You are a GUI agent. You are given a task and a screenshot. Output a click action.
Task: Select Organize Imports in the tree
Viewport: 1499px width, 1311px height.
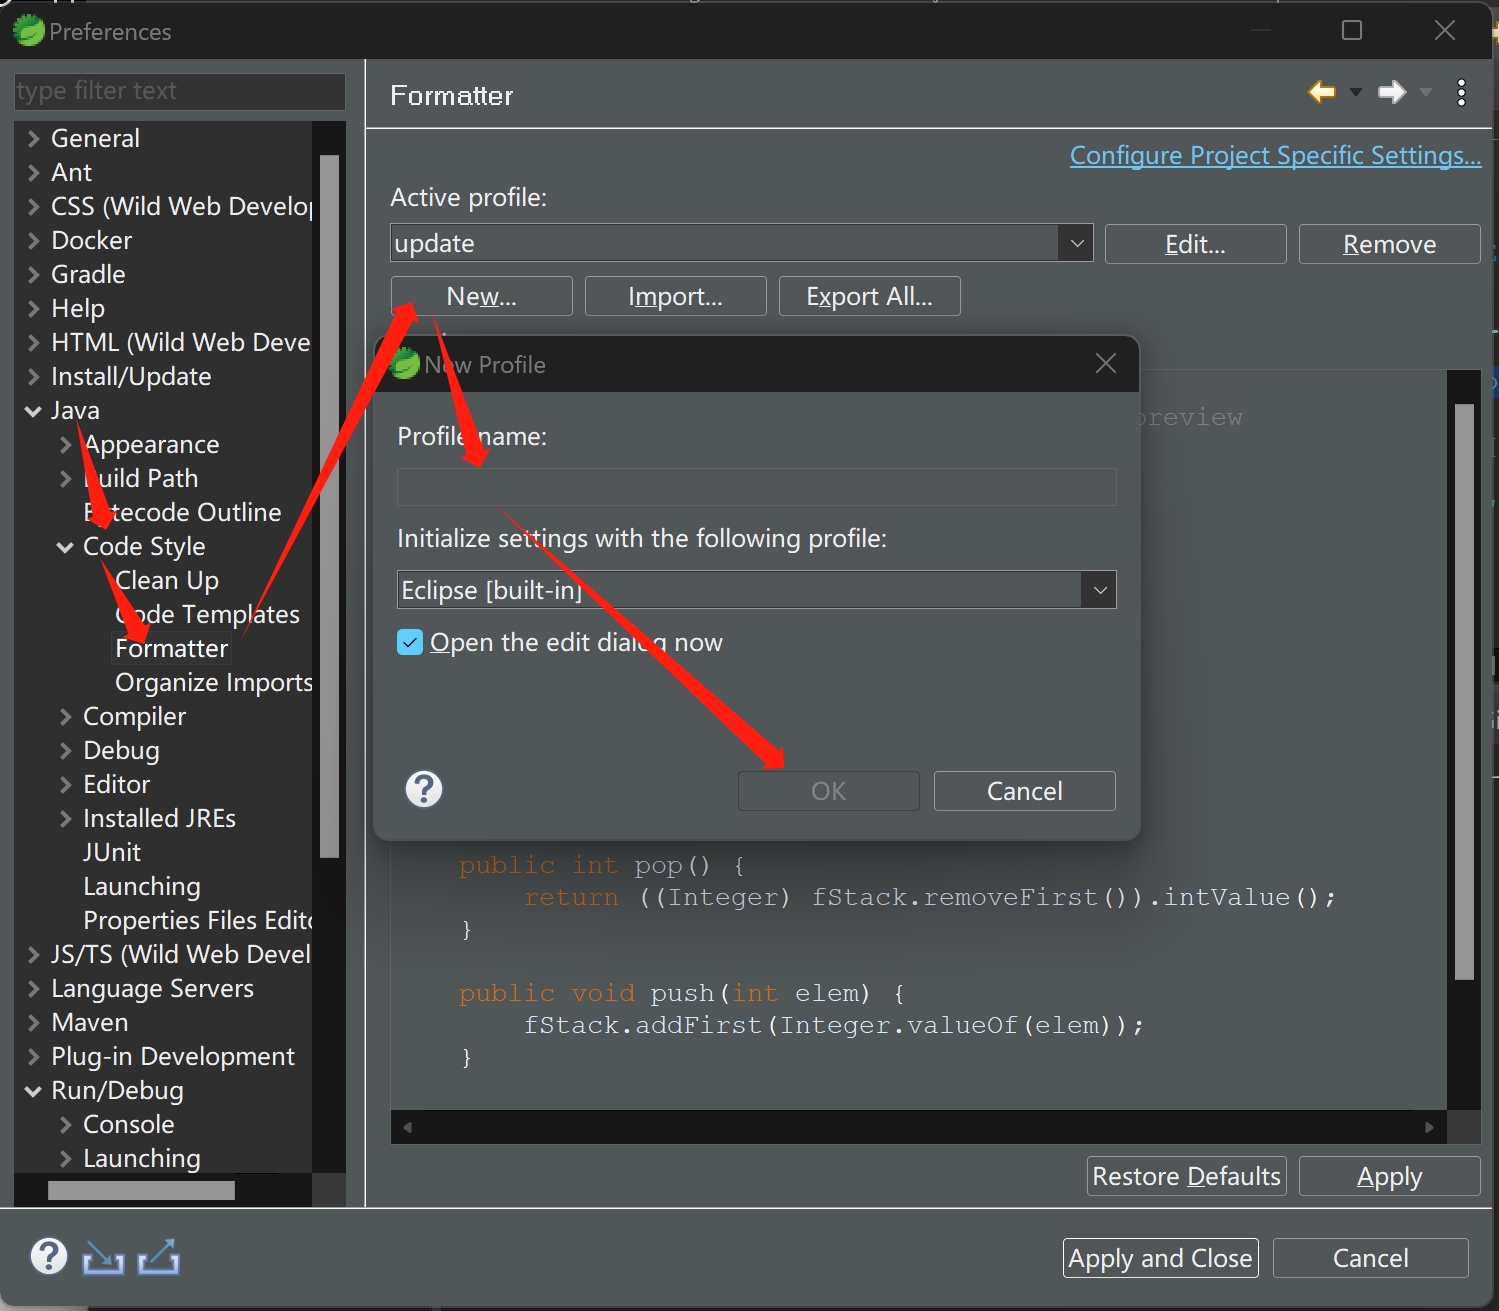pos(213,682)
